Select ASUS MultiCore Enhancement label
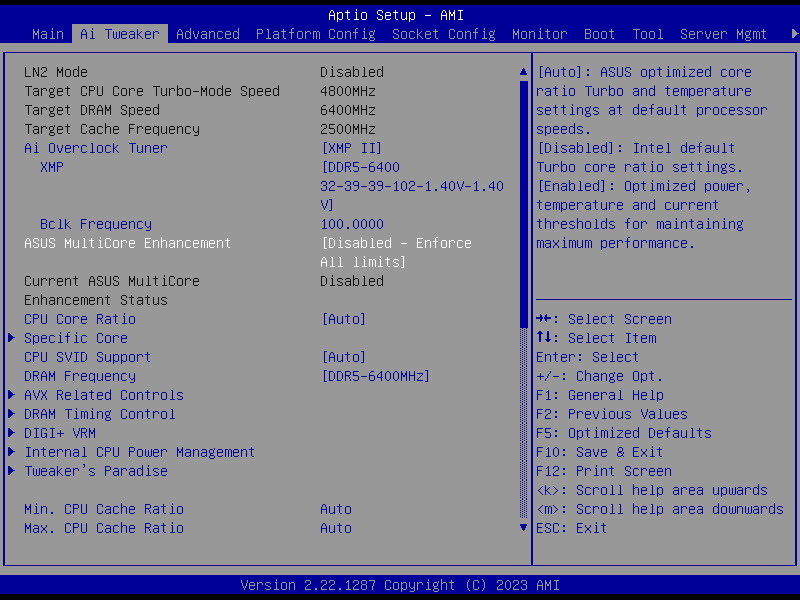Image resolution: width=800 pixels, height=600 pixels. click(128, 243)
